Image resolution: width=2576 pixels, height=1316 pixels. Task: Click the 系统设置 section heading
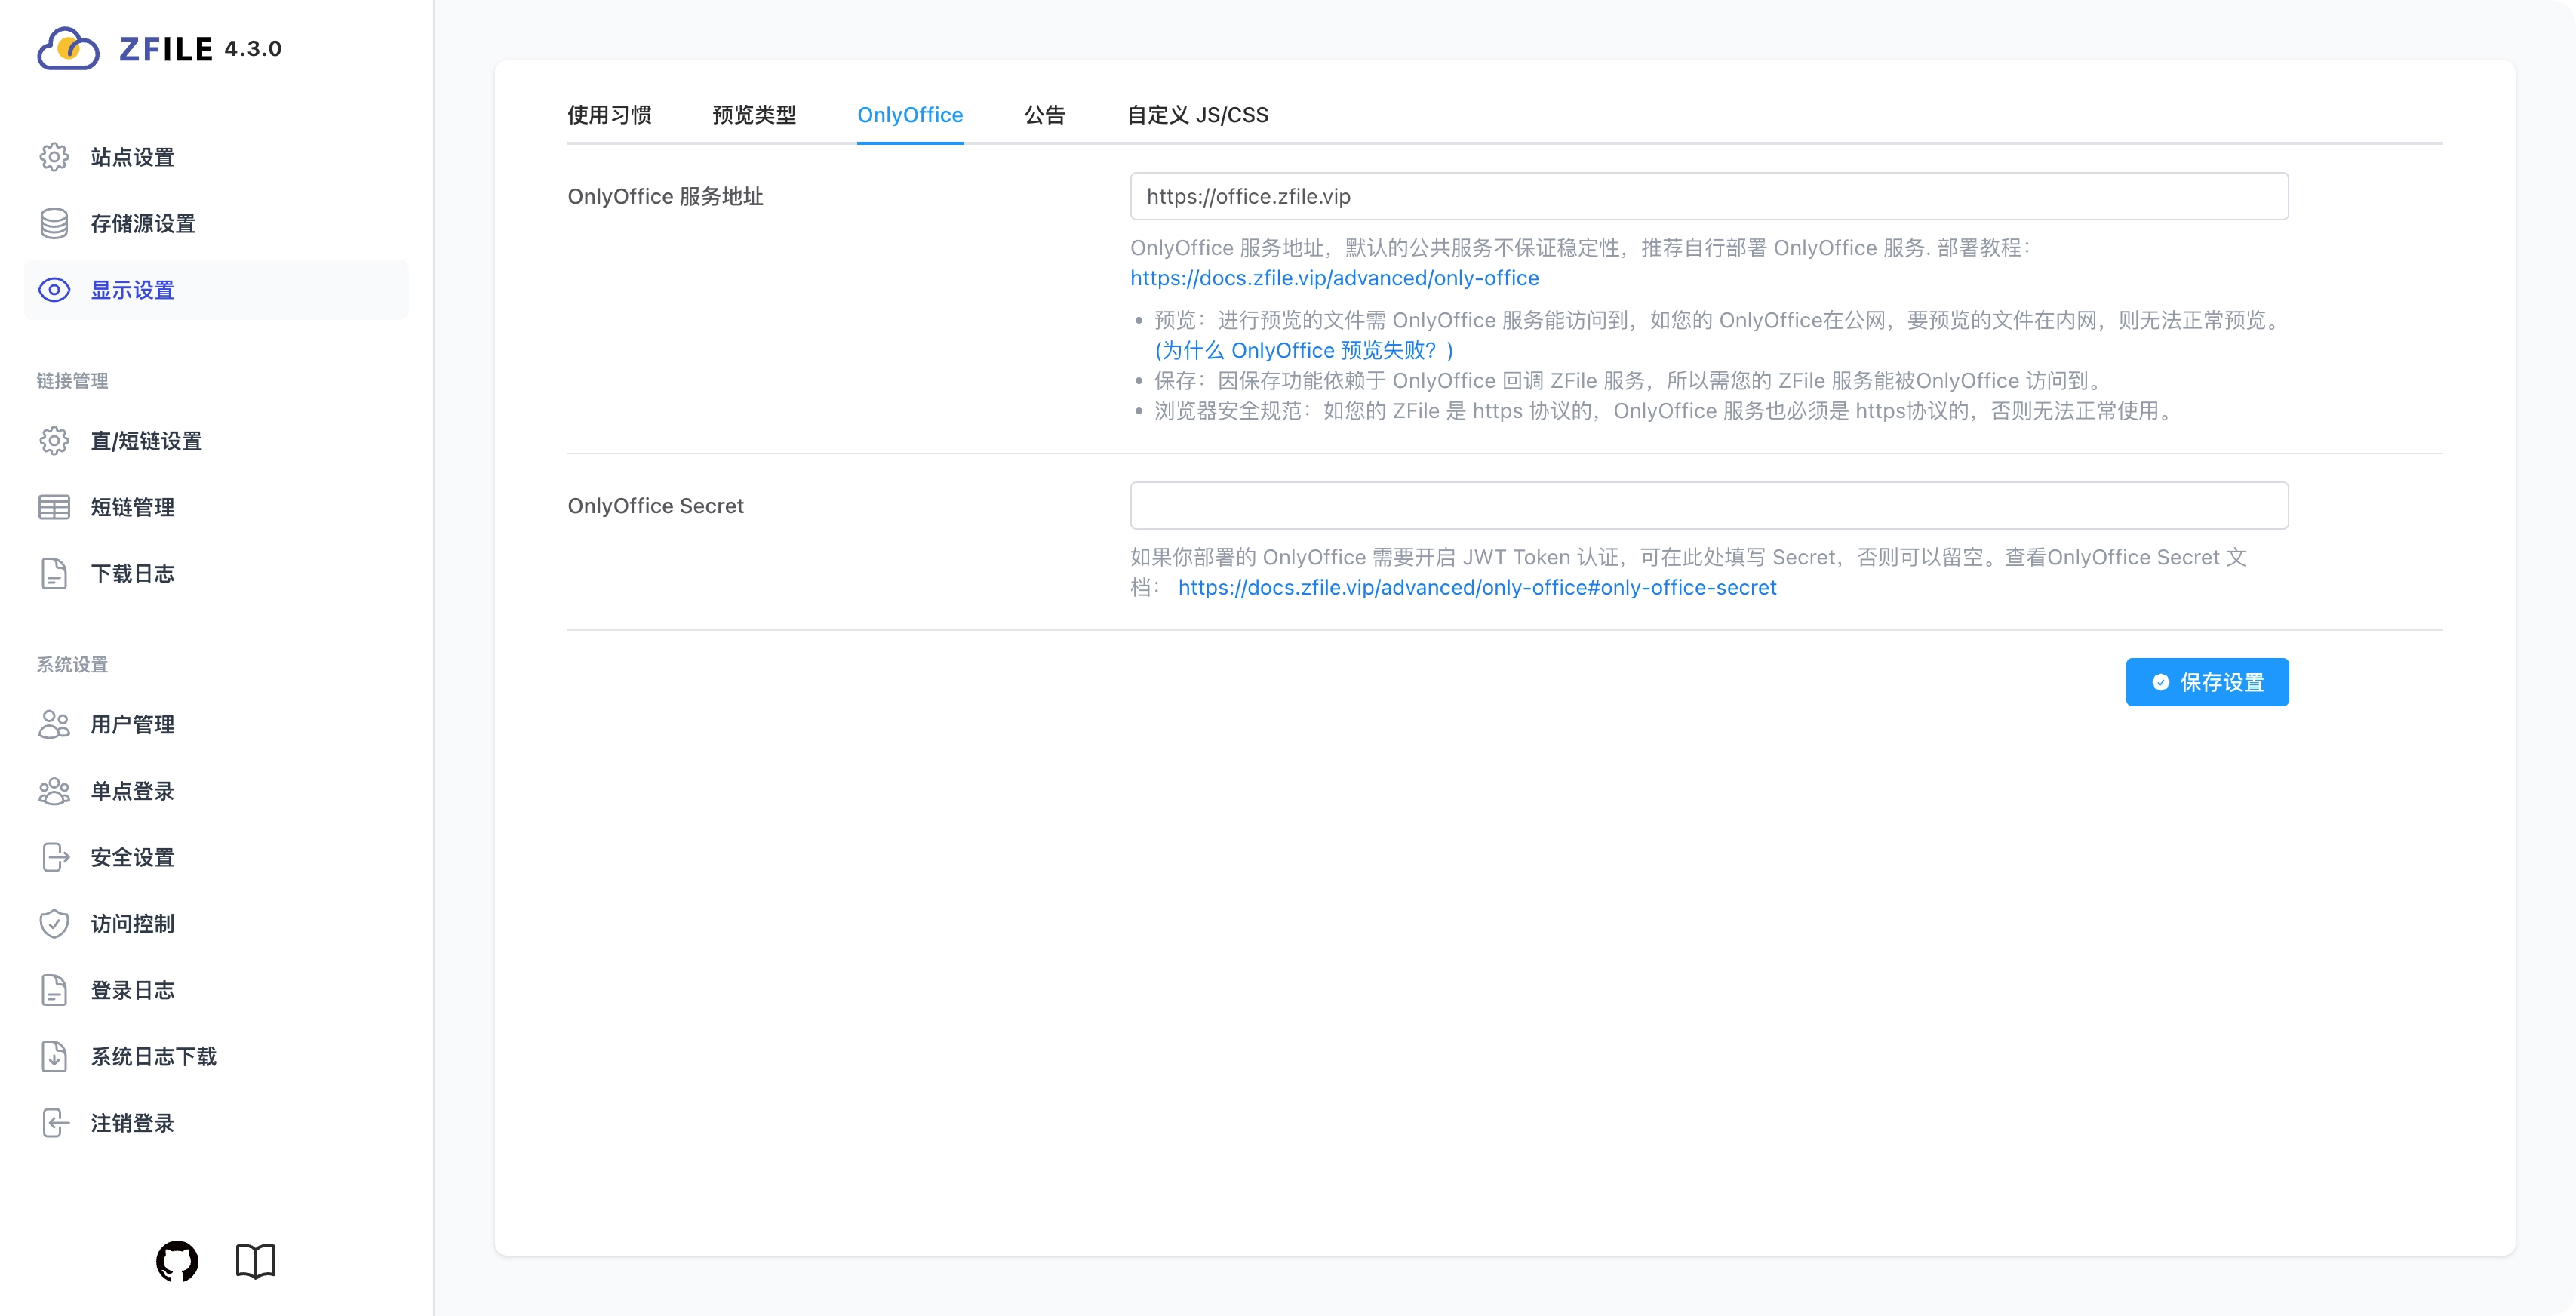72,665
